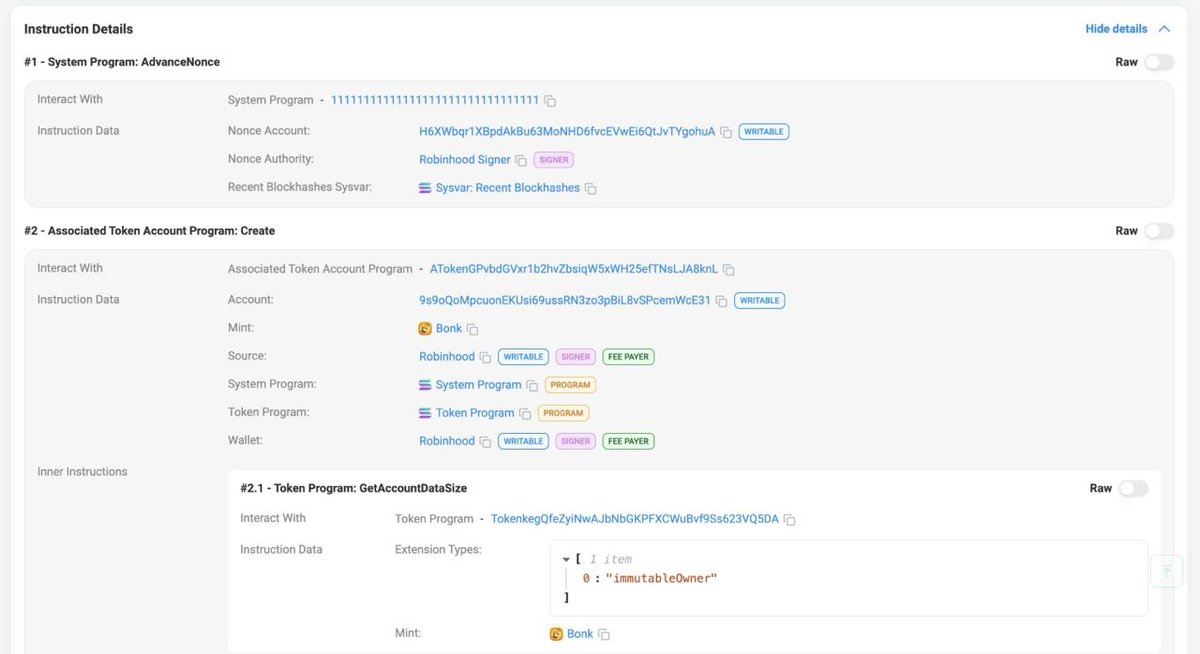This screenshot has width=1200, height=654.
Task: Click the Solana icon beside Sysvar: Recent Blockhashes
Action: pyautogui.click(x=425, y=187)
